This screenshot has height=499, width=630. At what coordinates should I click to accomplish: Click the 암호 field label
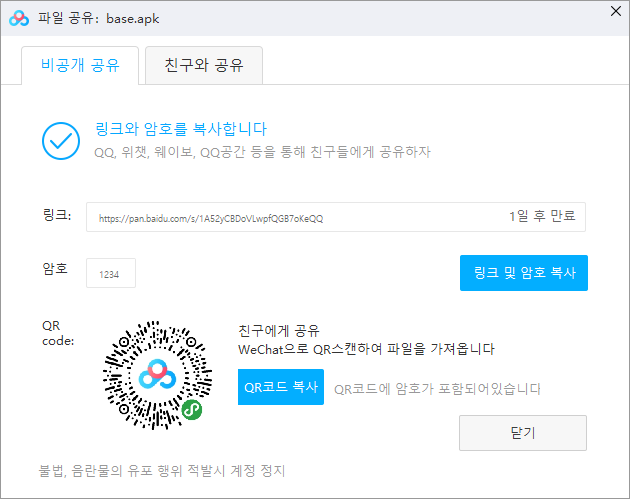coord(55,268)
